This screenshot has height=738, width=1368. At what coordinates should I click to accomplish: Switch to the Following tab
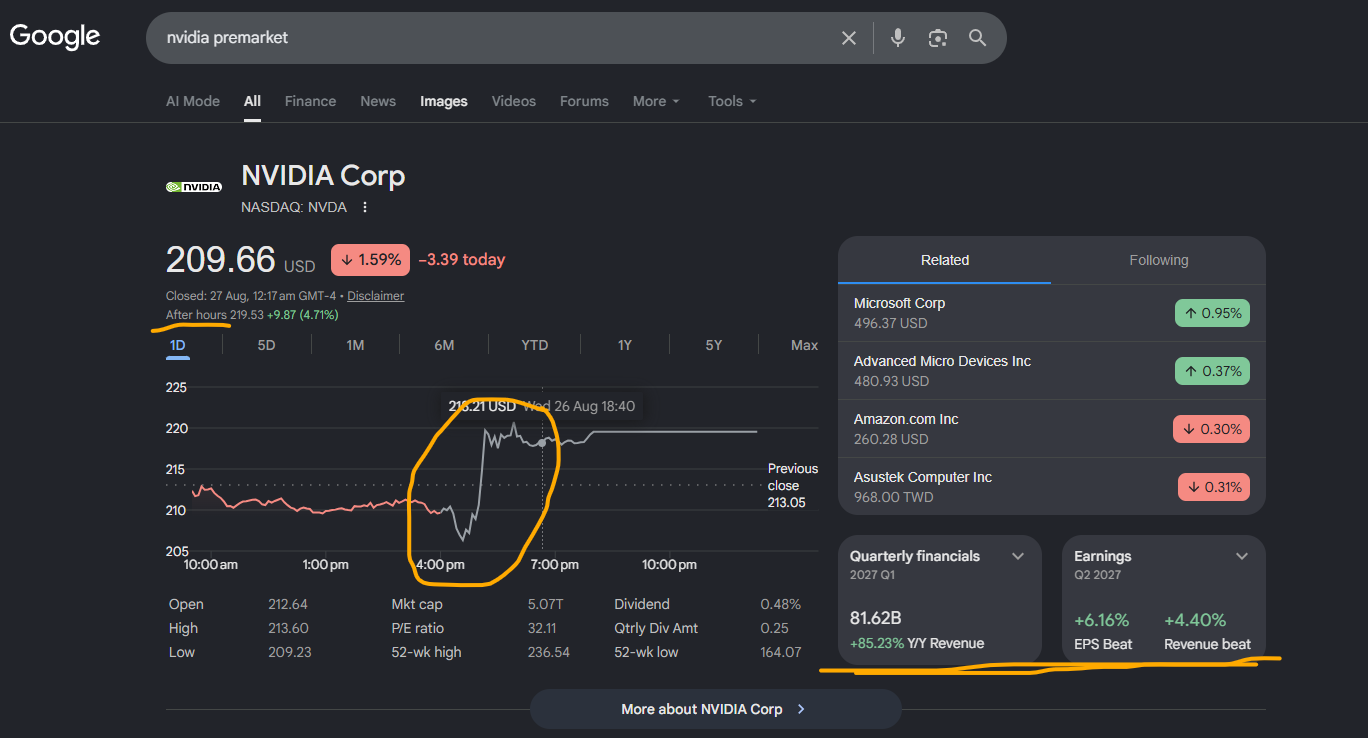tap(1158, 260)
